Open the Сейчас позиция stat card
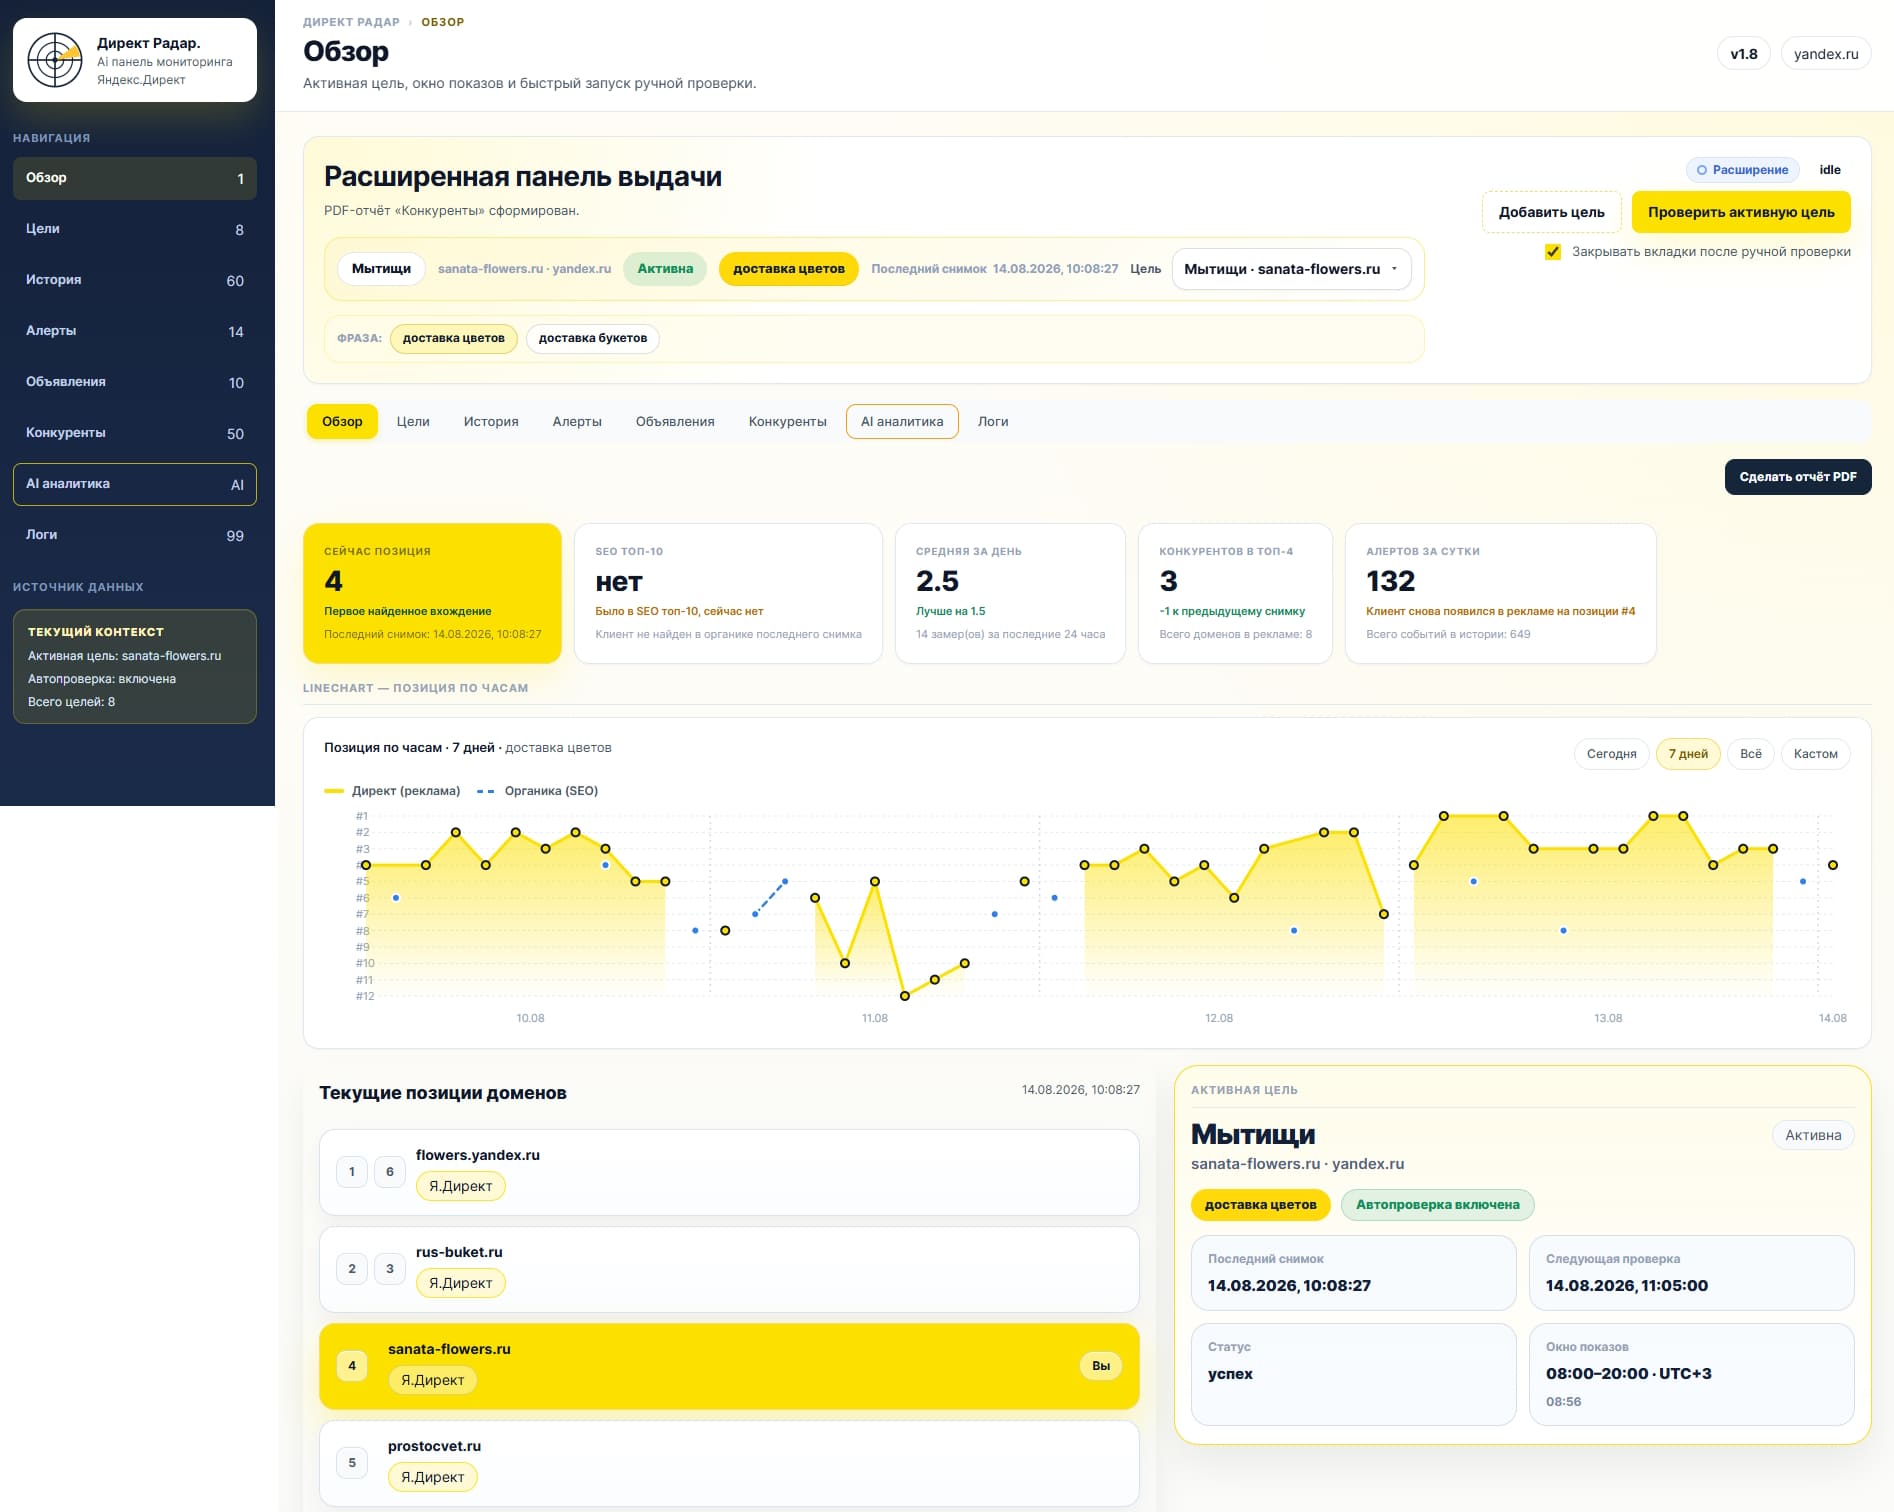Viewport: 1894px width, 1512px height. pos(432,593)
